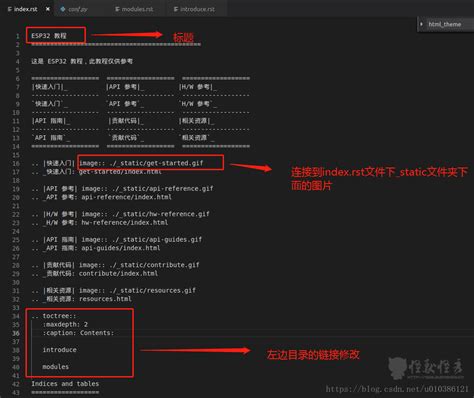
Task: Click './_static/hw-reference.gif' image path
Action: pyautogui.click(x=161, y=214)
